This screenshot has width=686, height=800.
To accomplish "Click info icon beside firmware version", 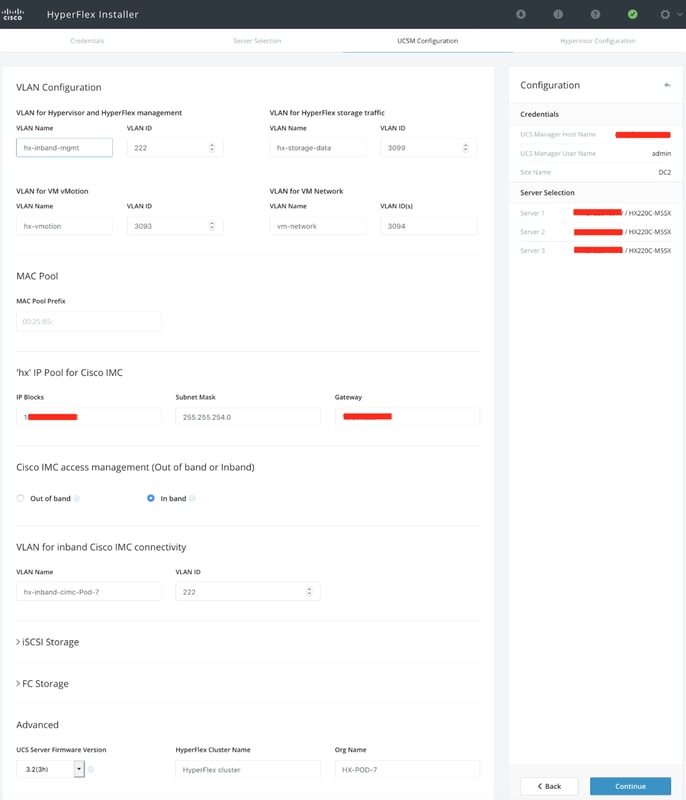I will pyautogui.click(x=91, y=769).
